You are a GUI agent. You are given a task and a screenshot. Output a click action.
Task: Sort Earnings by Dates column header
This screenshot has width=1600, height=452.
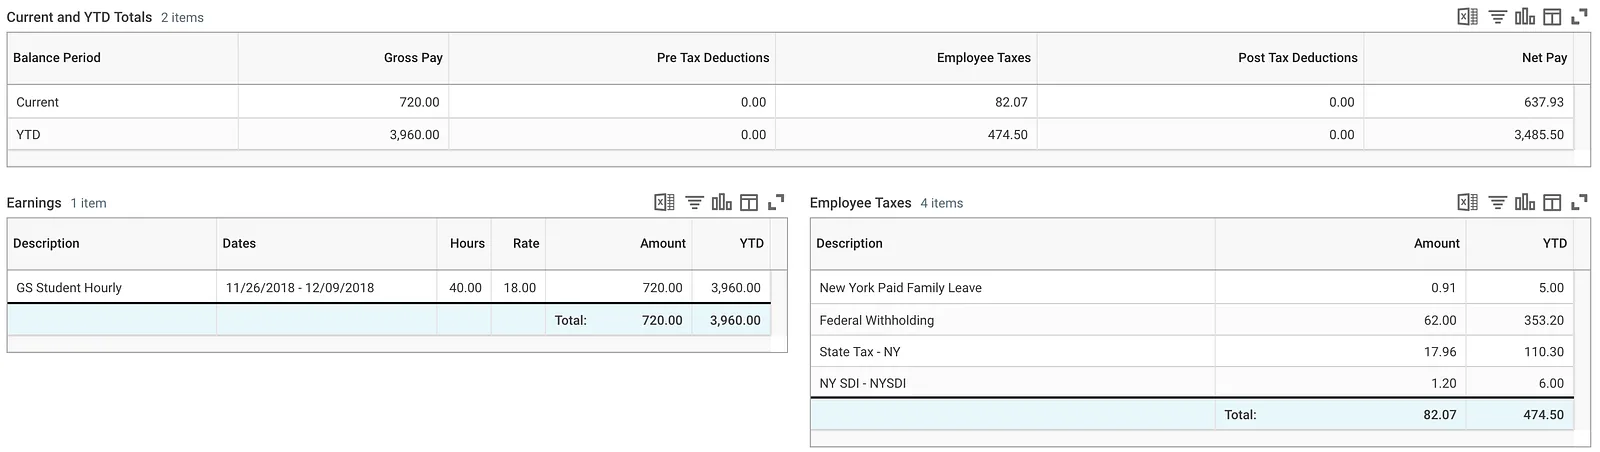pyautogui.click(x=327, y=244)
